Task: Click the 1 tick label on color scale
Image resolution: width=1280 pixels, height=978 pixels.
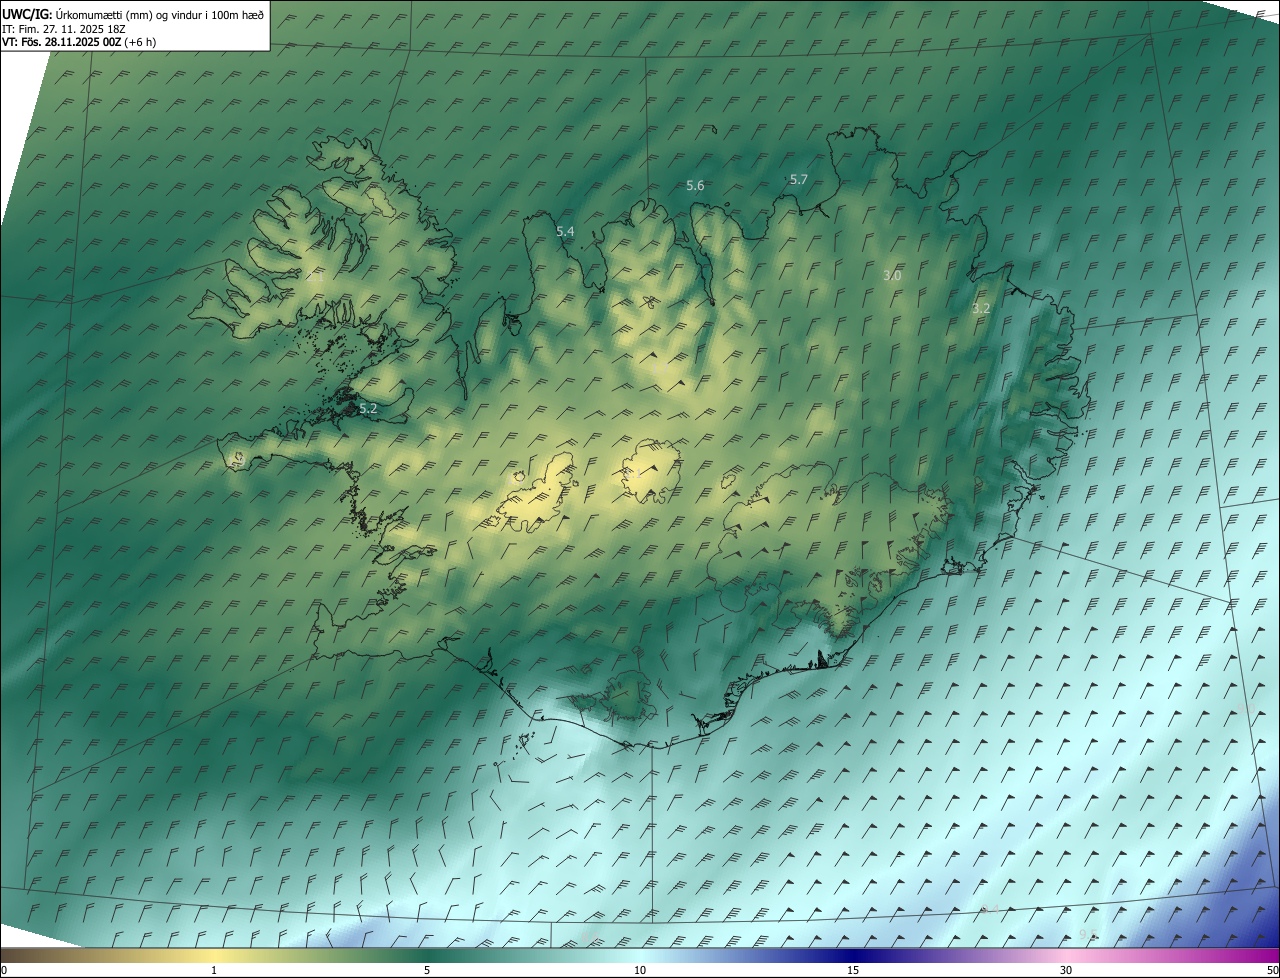Action: (214, 971)
